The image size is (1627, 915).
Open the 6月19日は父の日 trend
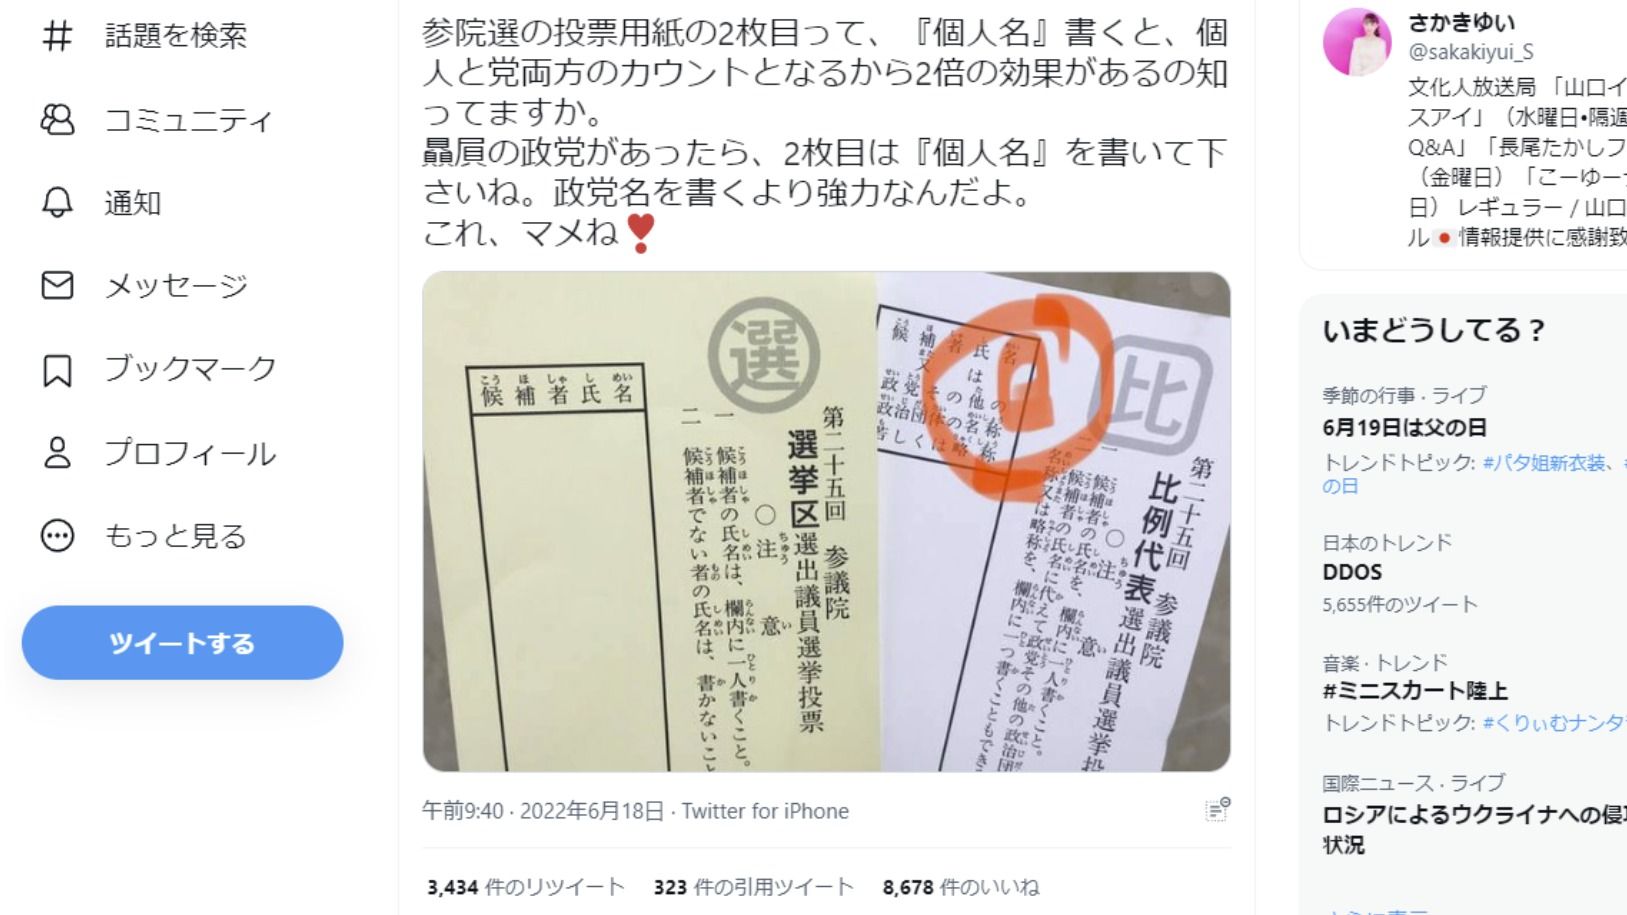click(x=1404, y=428)
